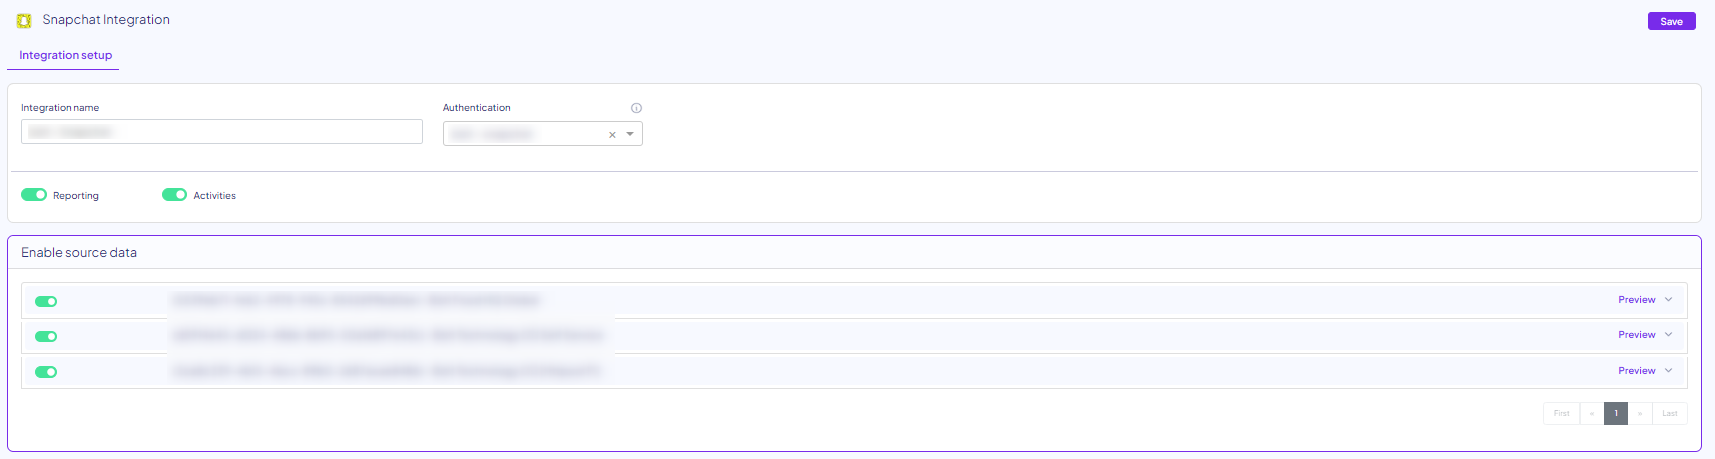
Task: Toggle off the first source data row
Action: pyautogui.click(x=46, y=301)
